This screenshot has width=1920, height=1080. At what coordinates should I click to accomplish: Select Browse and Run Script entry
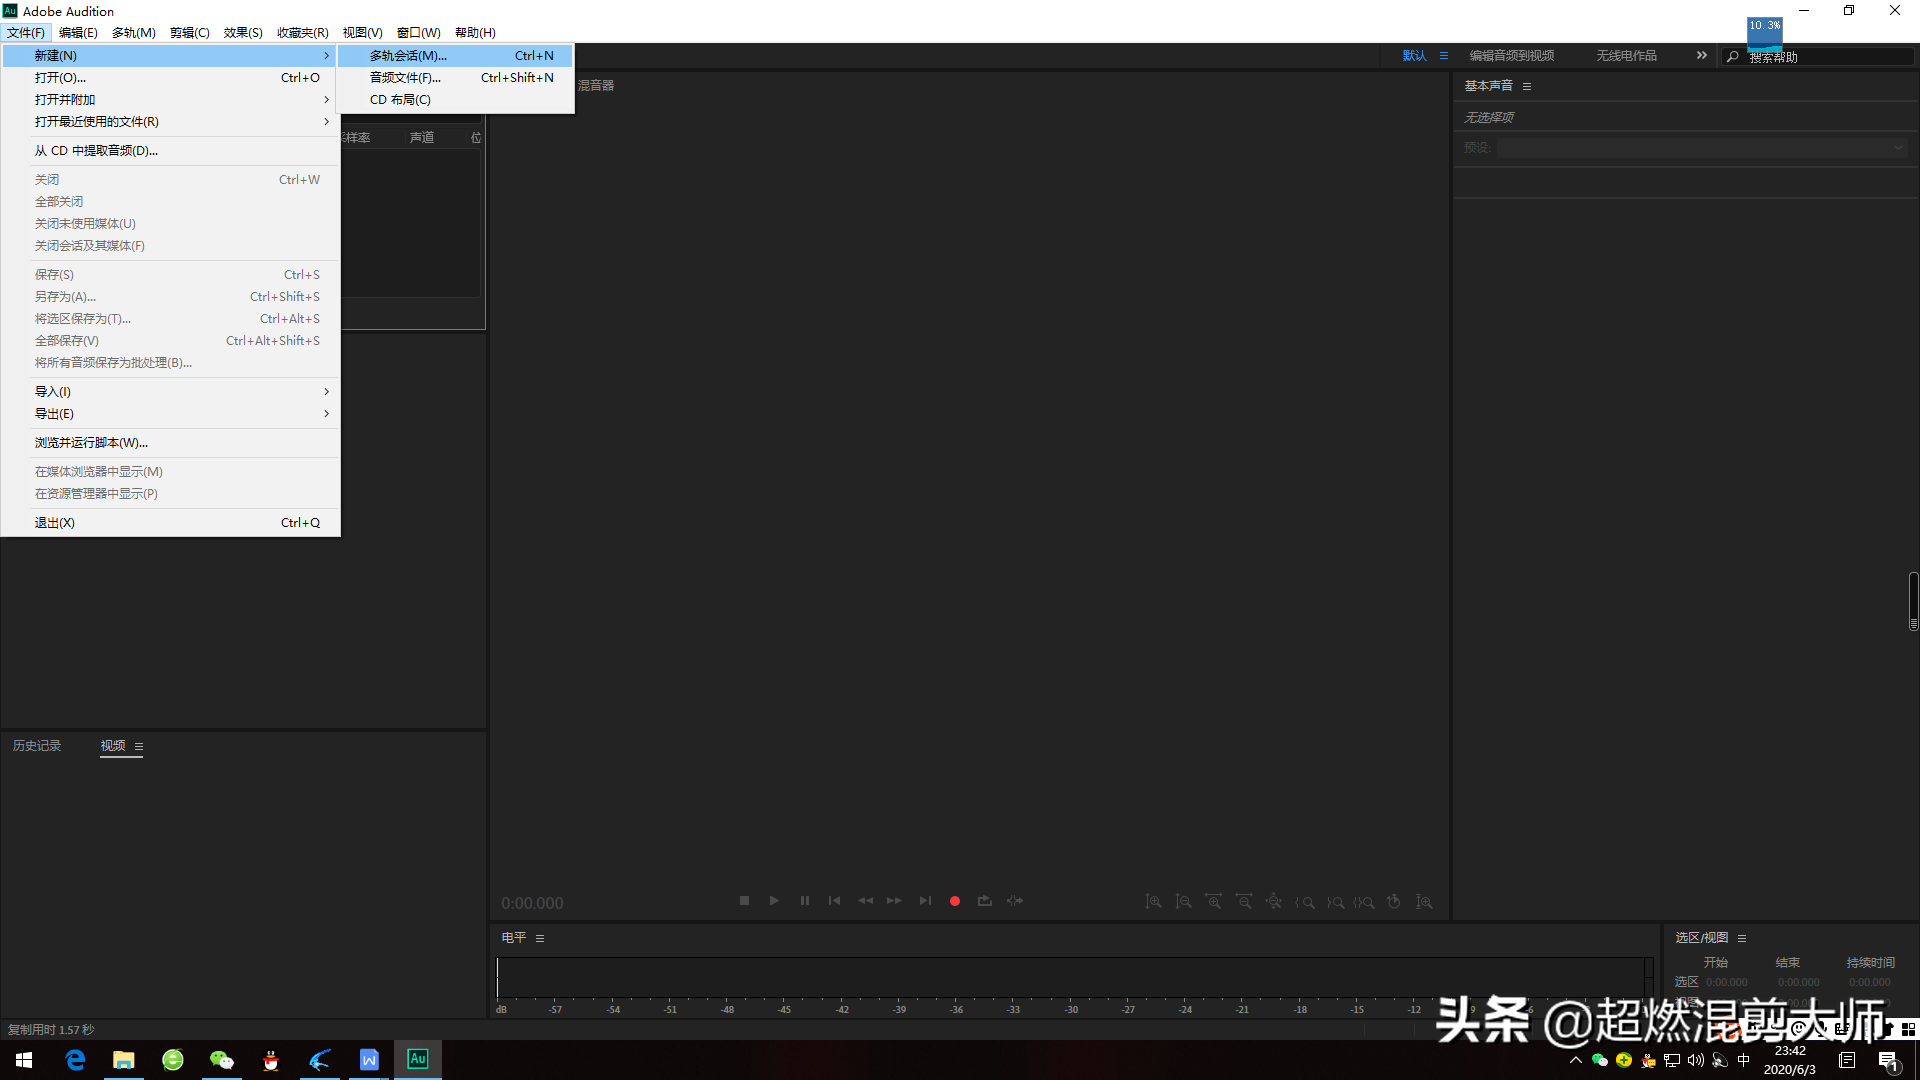(x=171, y=443)
